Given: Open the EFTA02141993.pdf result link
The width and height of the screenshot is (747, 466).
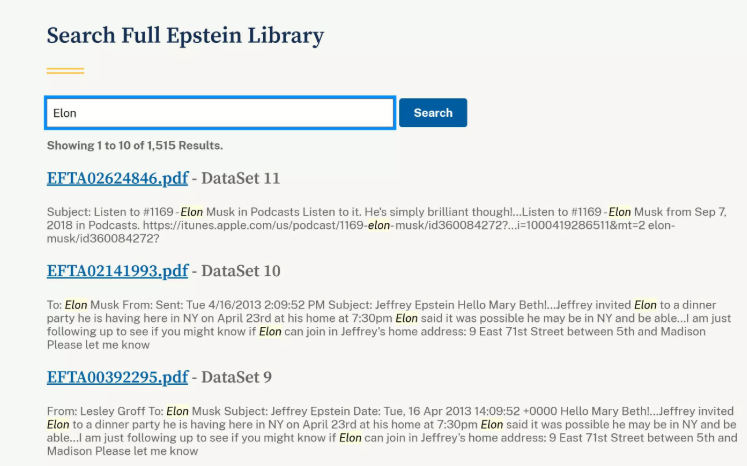Looking at the screenshot, I should point(117,271).
